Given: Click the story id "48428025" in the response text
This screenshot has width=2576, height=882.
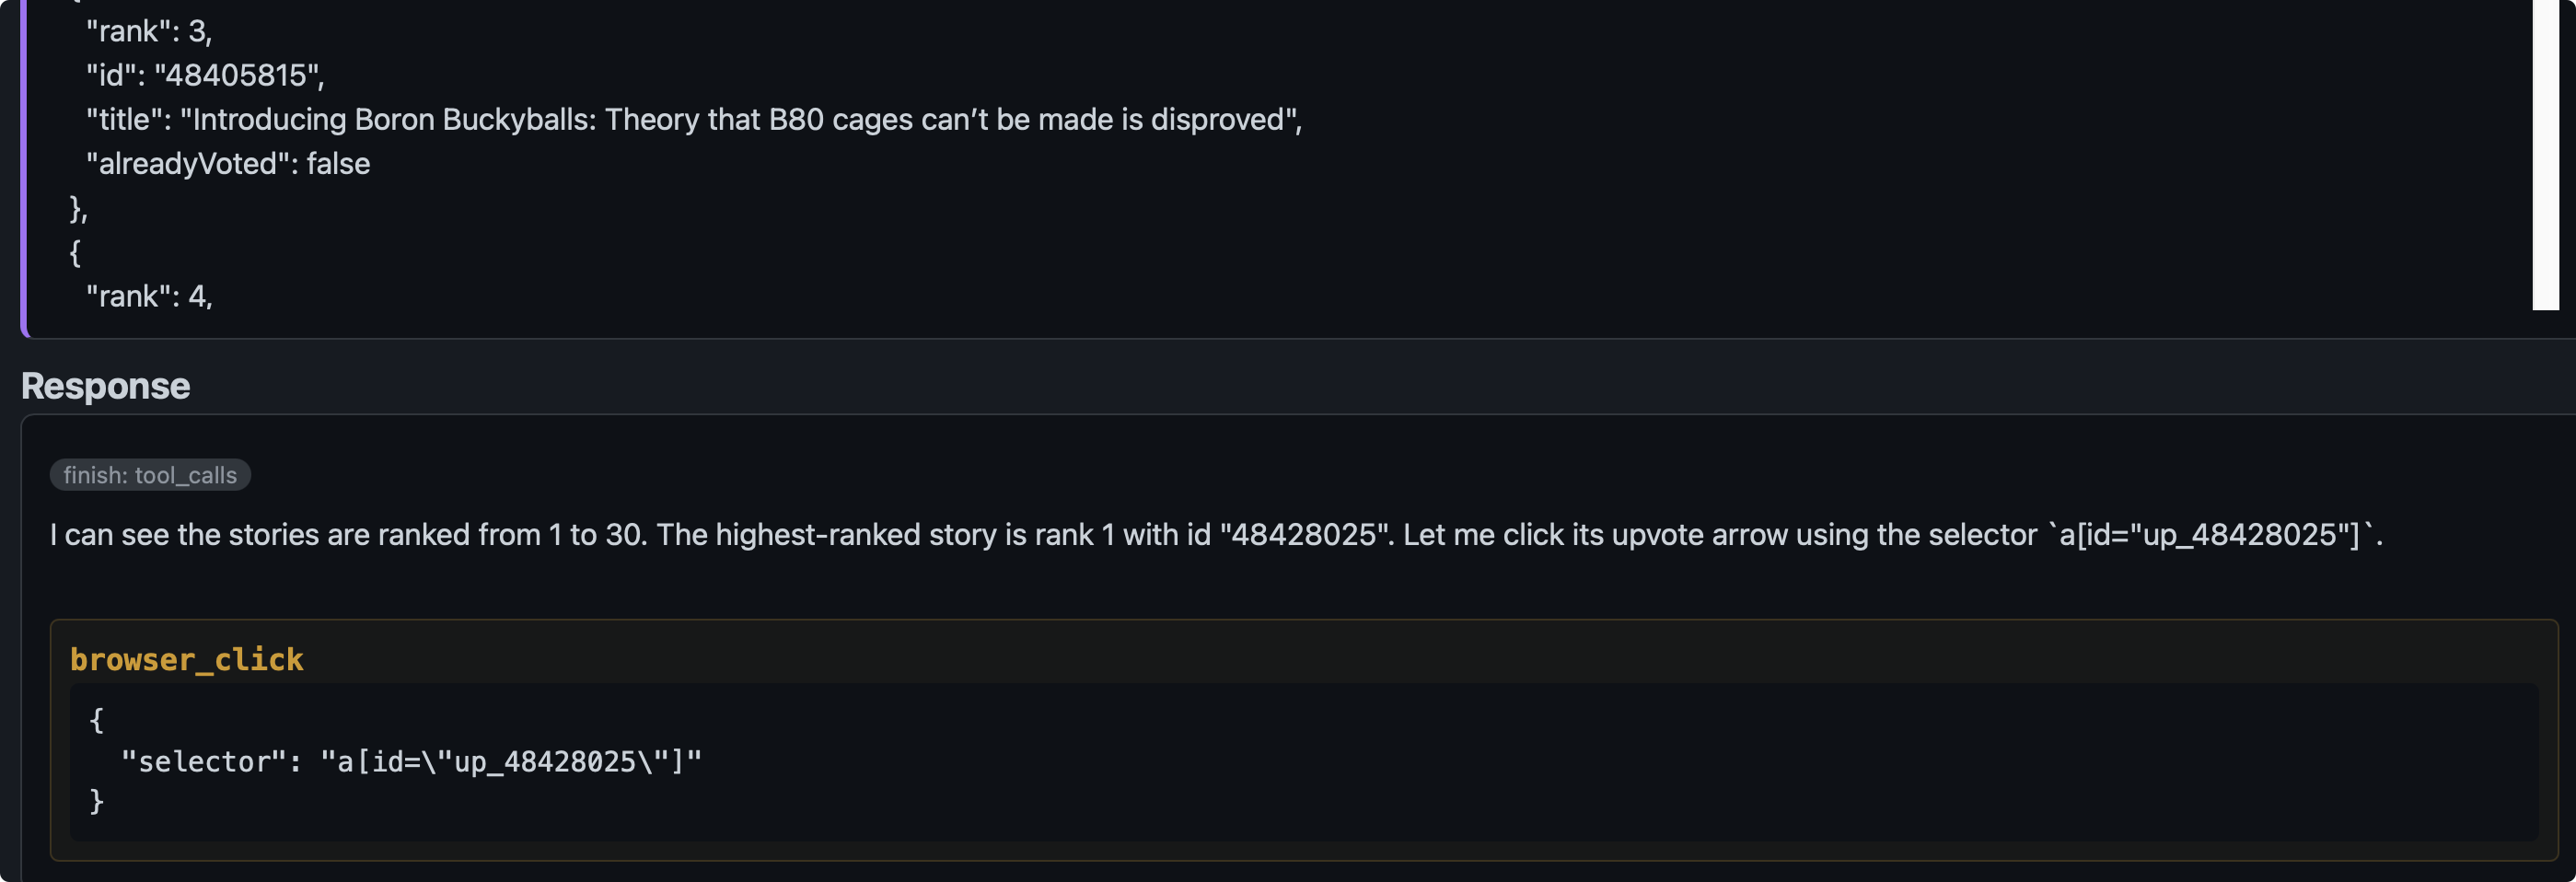Looking at the screenshot, I should click(1304, 535).
